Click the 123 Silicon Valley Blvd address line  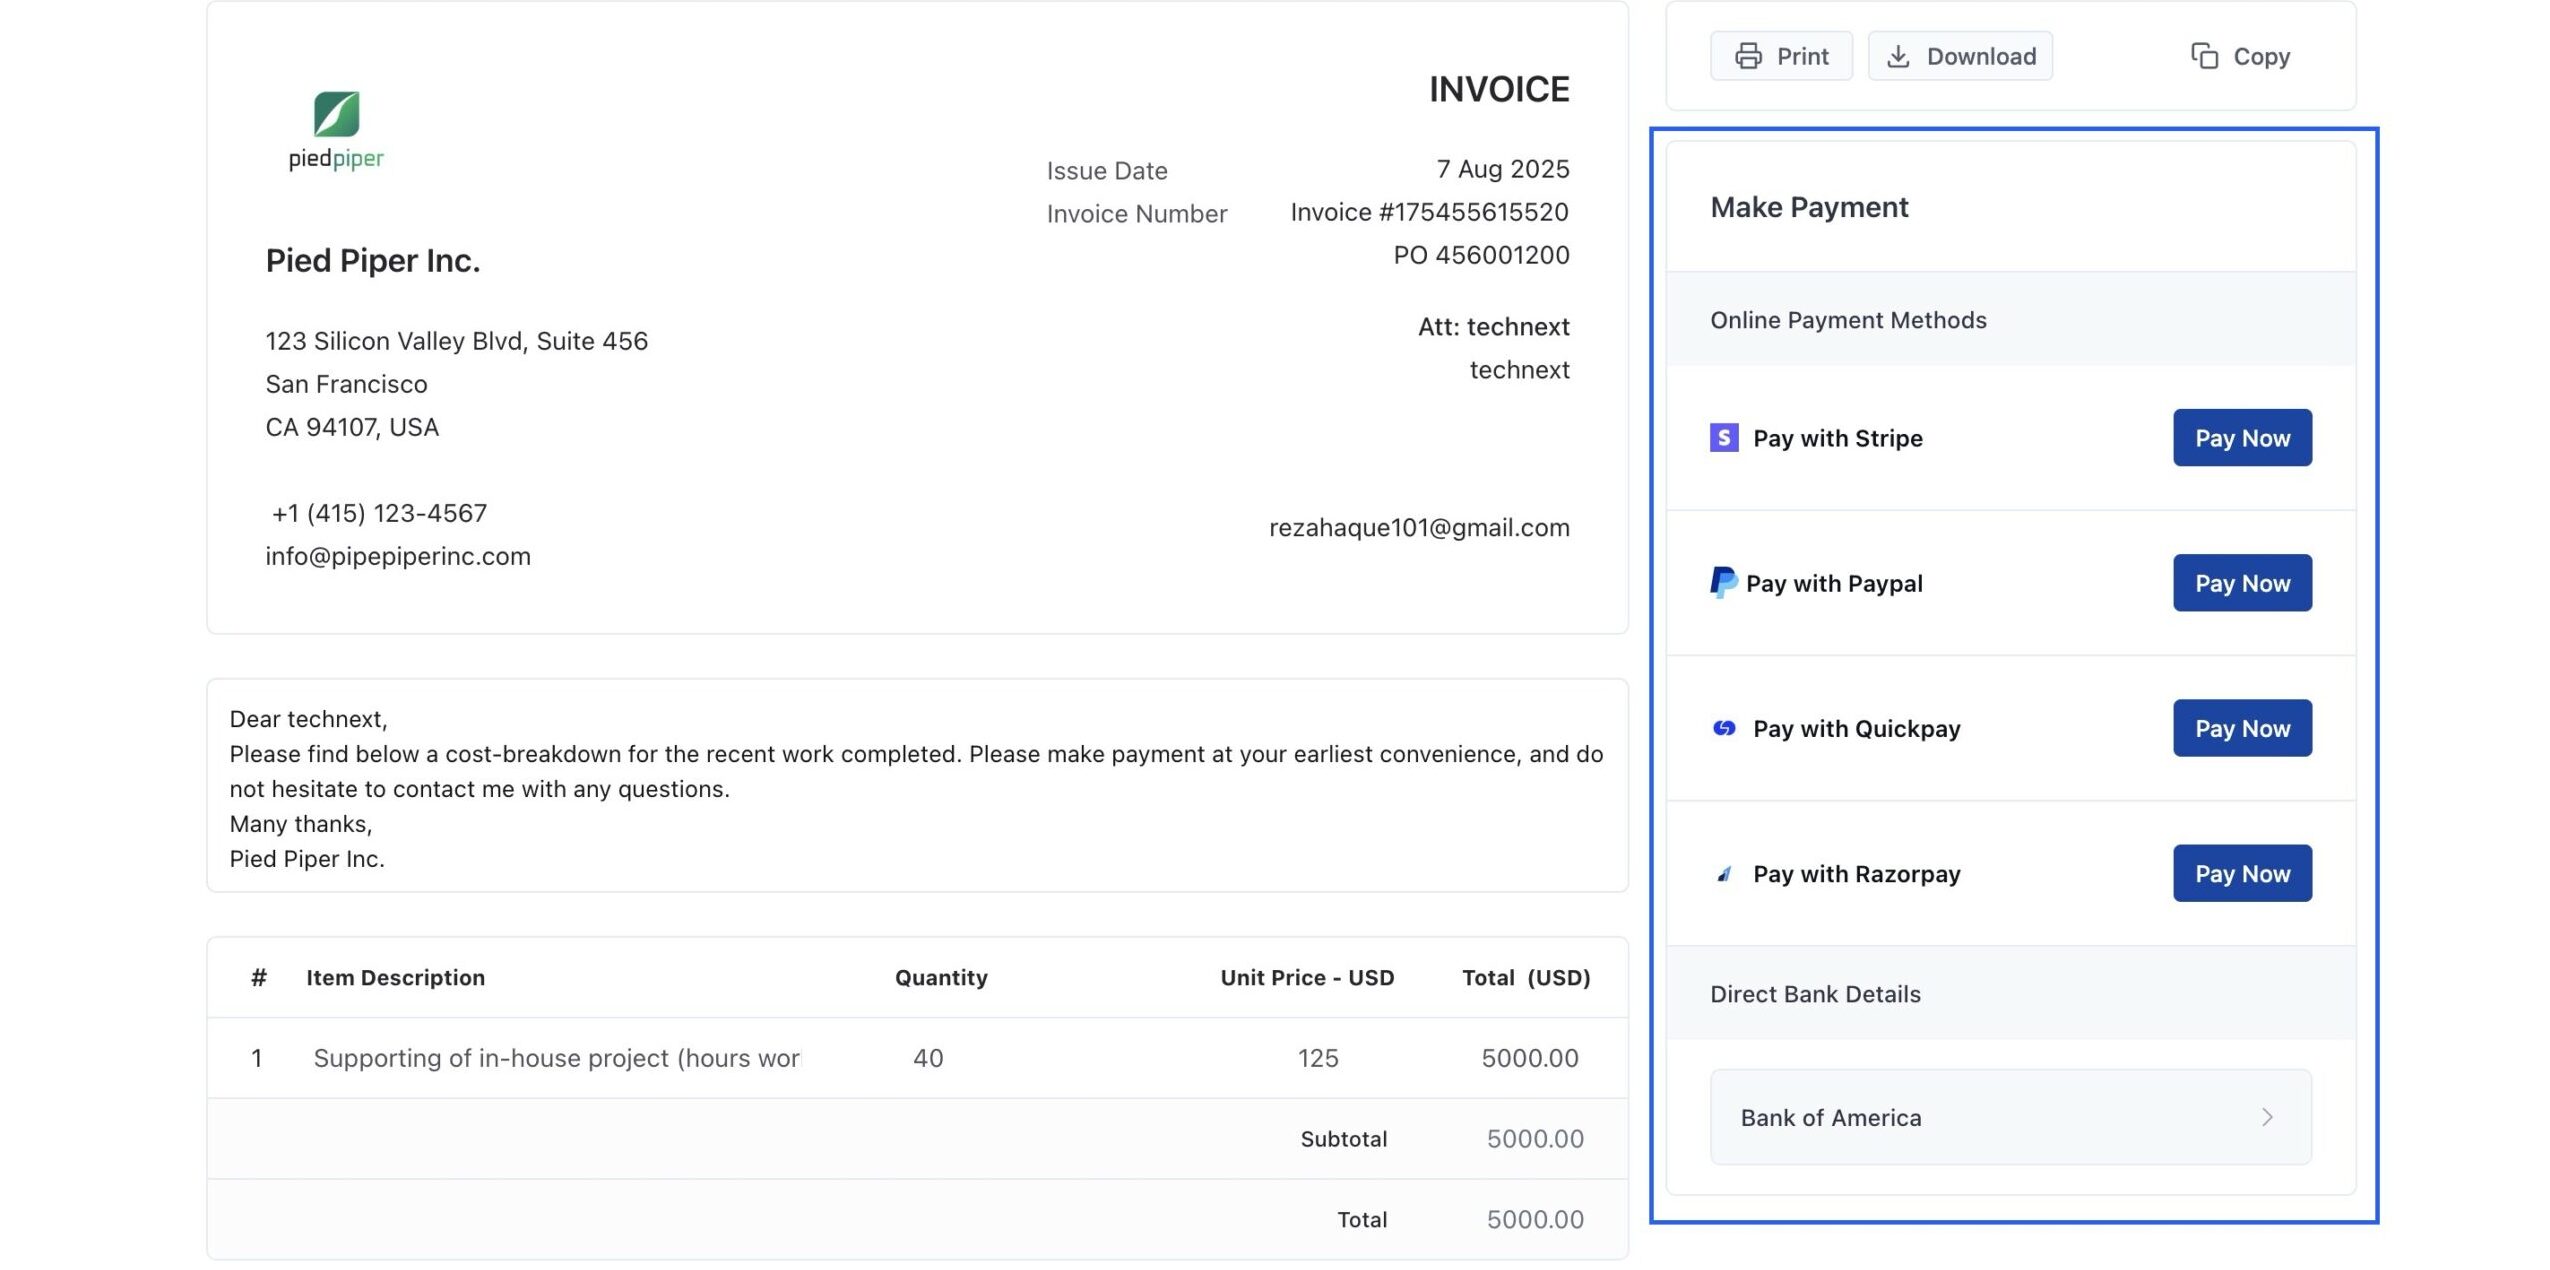point(456,342)
